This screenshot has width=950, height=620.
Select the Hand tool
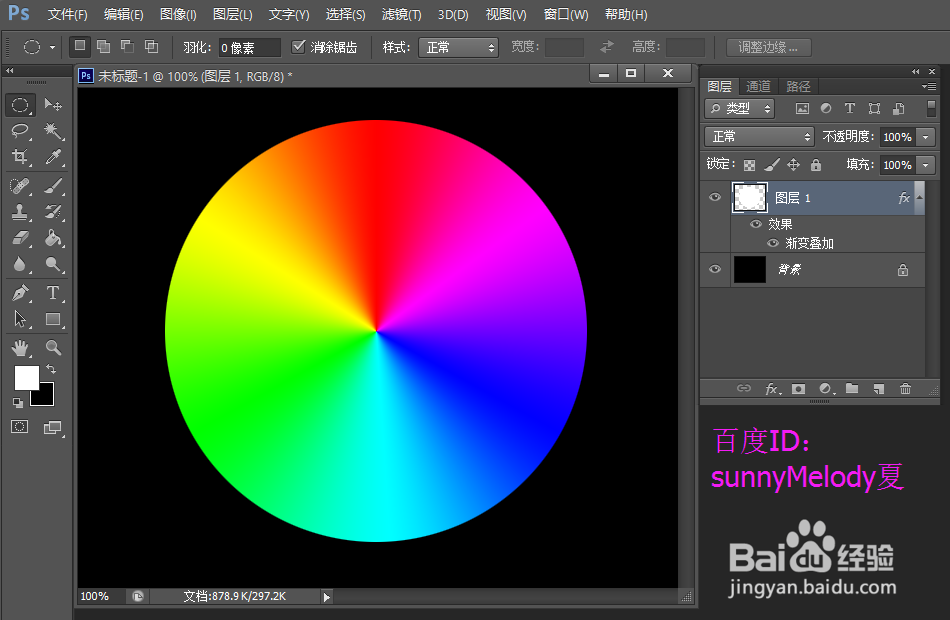(x=20, y=347)
